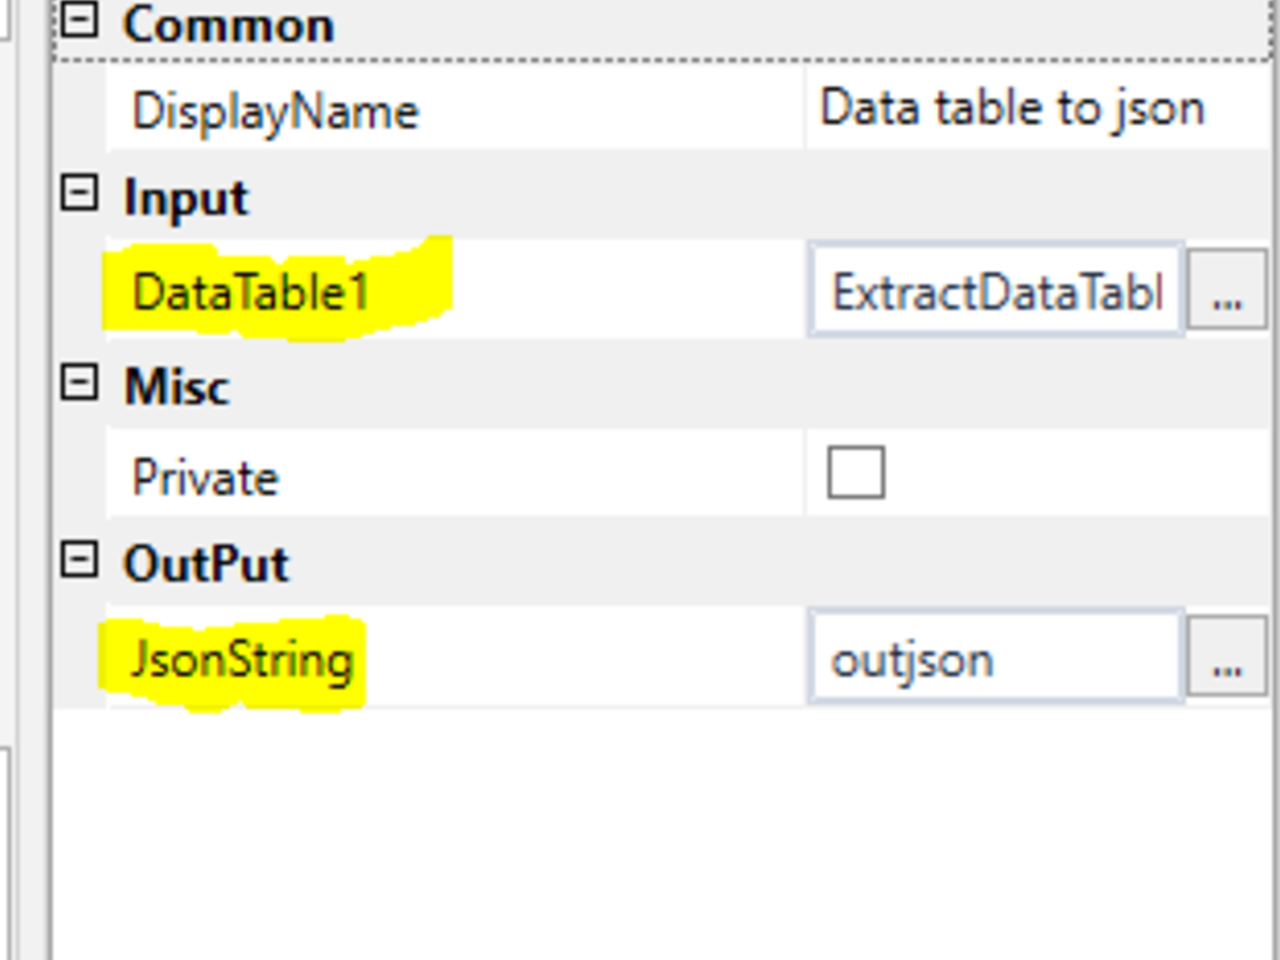Collapse the OutPut section

(x=79, y=560)
